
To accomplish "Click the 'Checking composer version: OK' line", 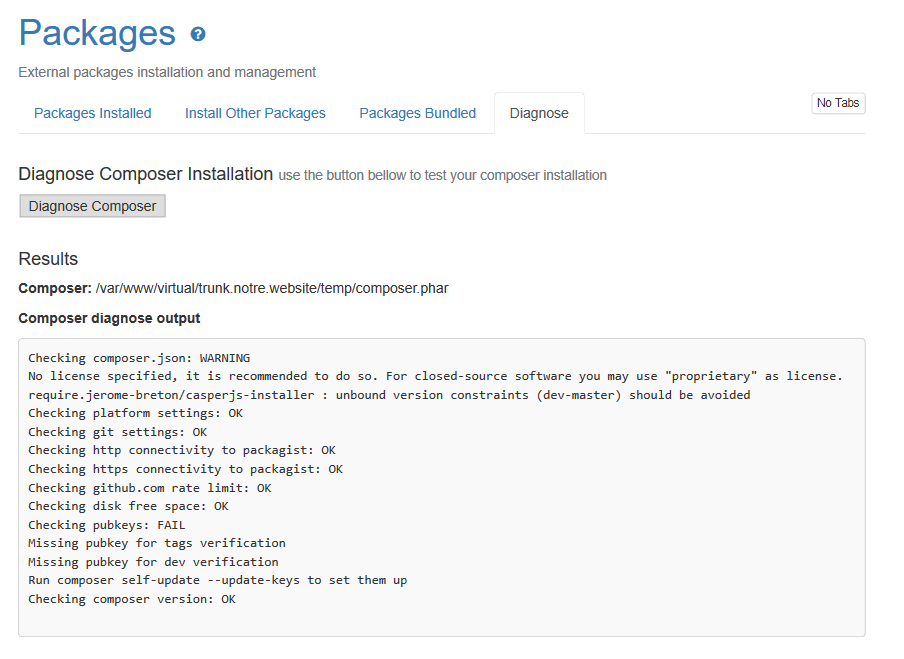I will [x=131, y=599].
